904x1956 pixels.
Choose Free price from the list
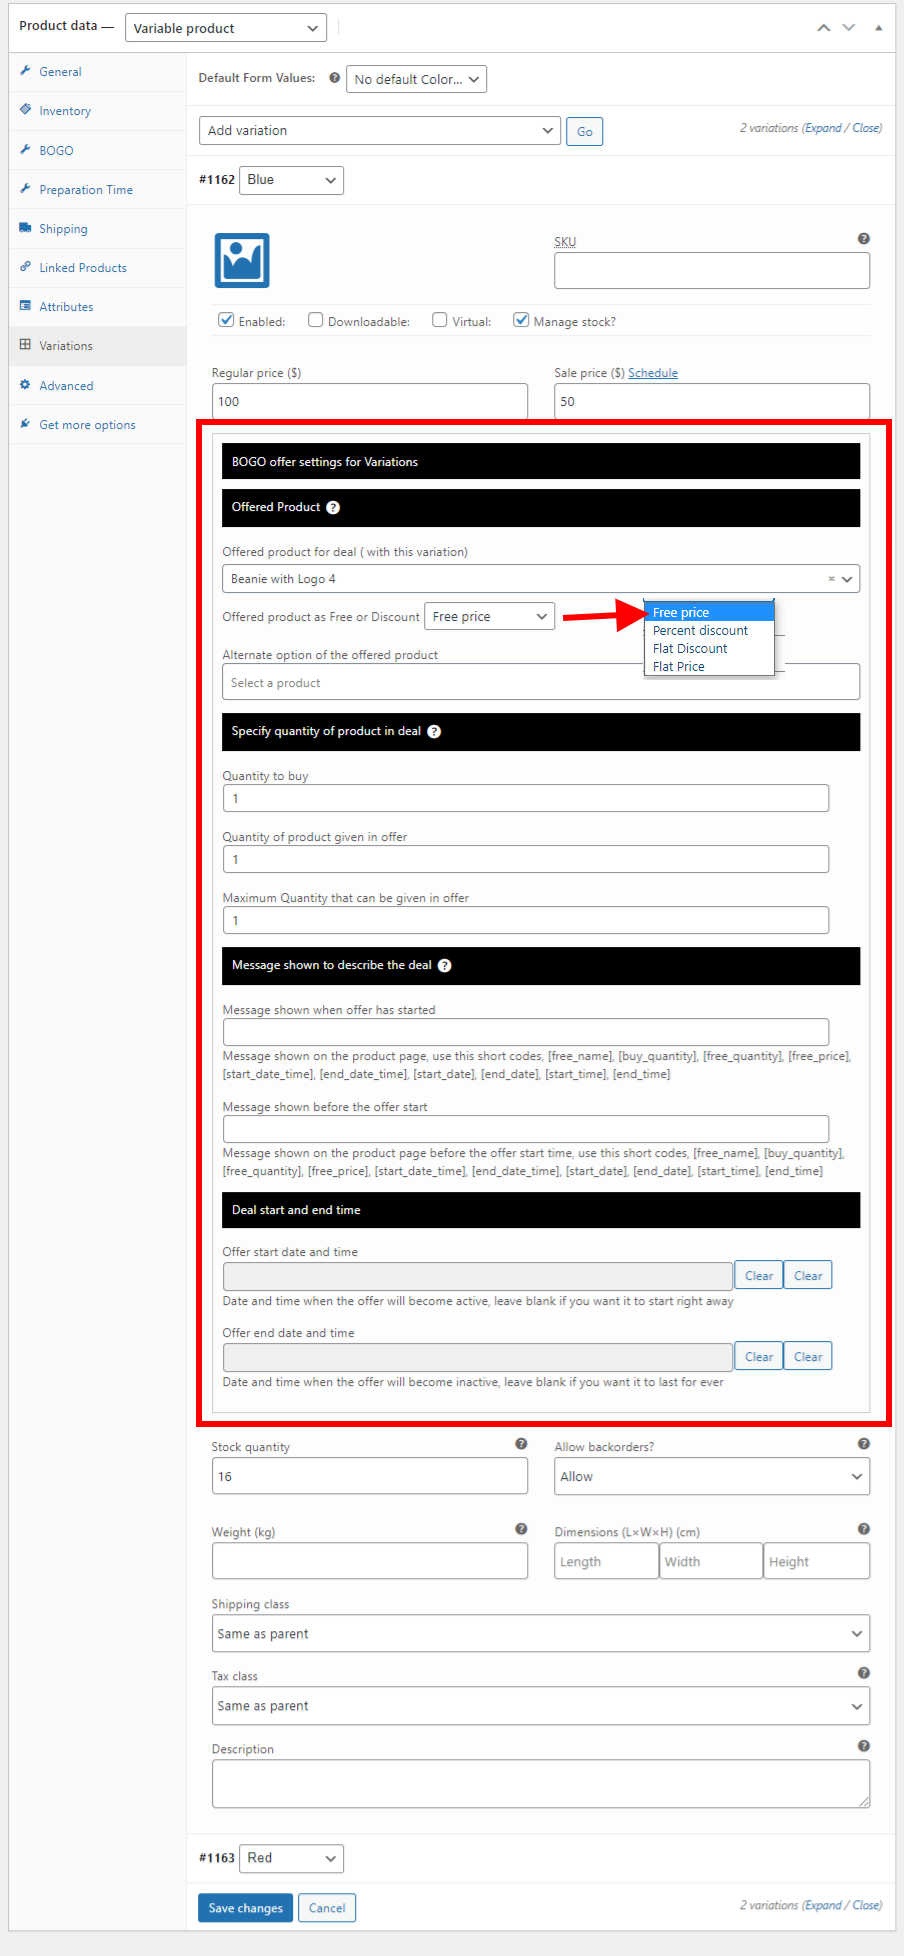(709, 613)
